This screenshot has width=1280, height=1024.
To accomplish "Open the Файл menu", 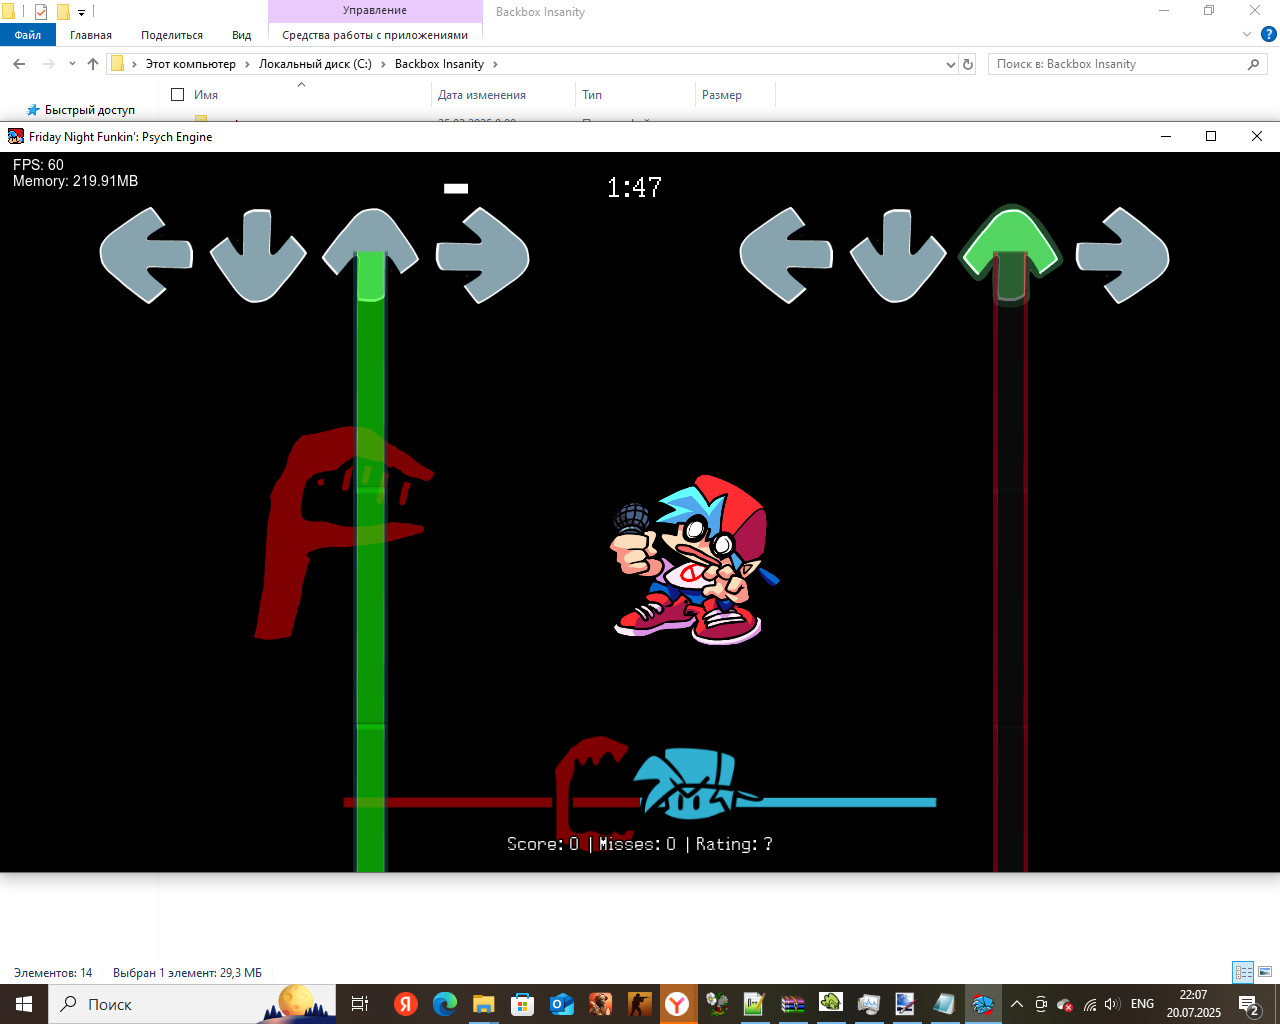I will (28, 35).
